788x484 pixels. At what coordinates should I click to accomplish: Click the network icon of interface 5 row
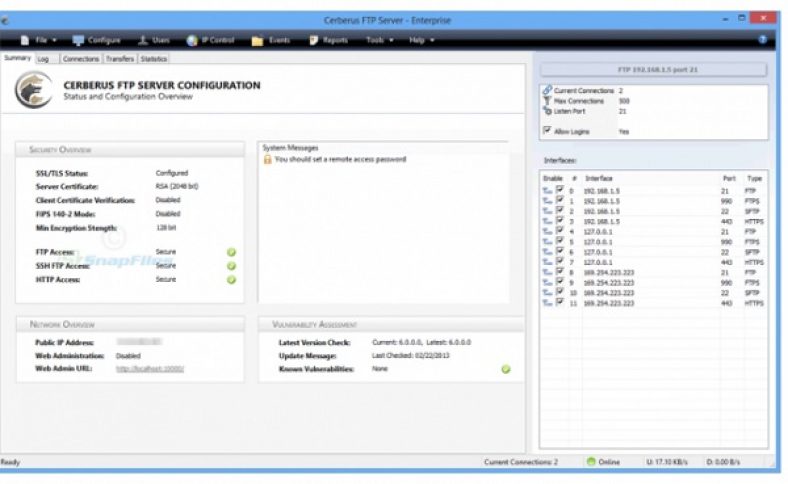click(547, 242)
